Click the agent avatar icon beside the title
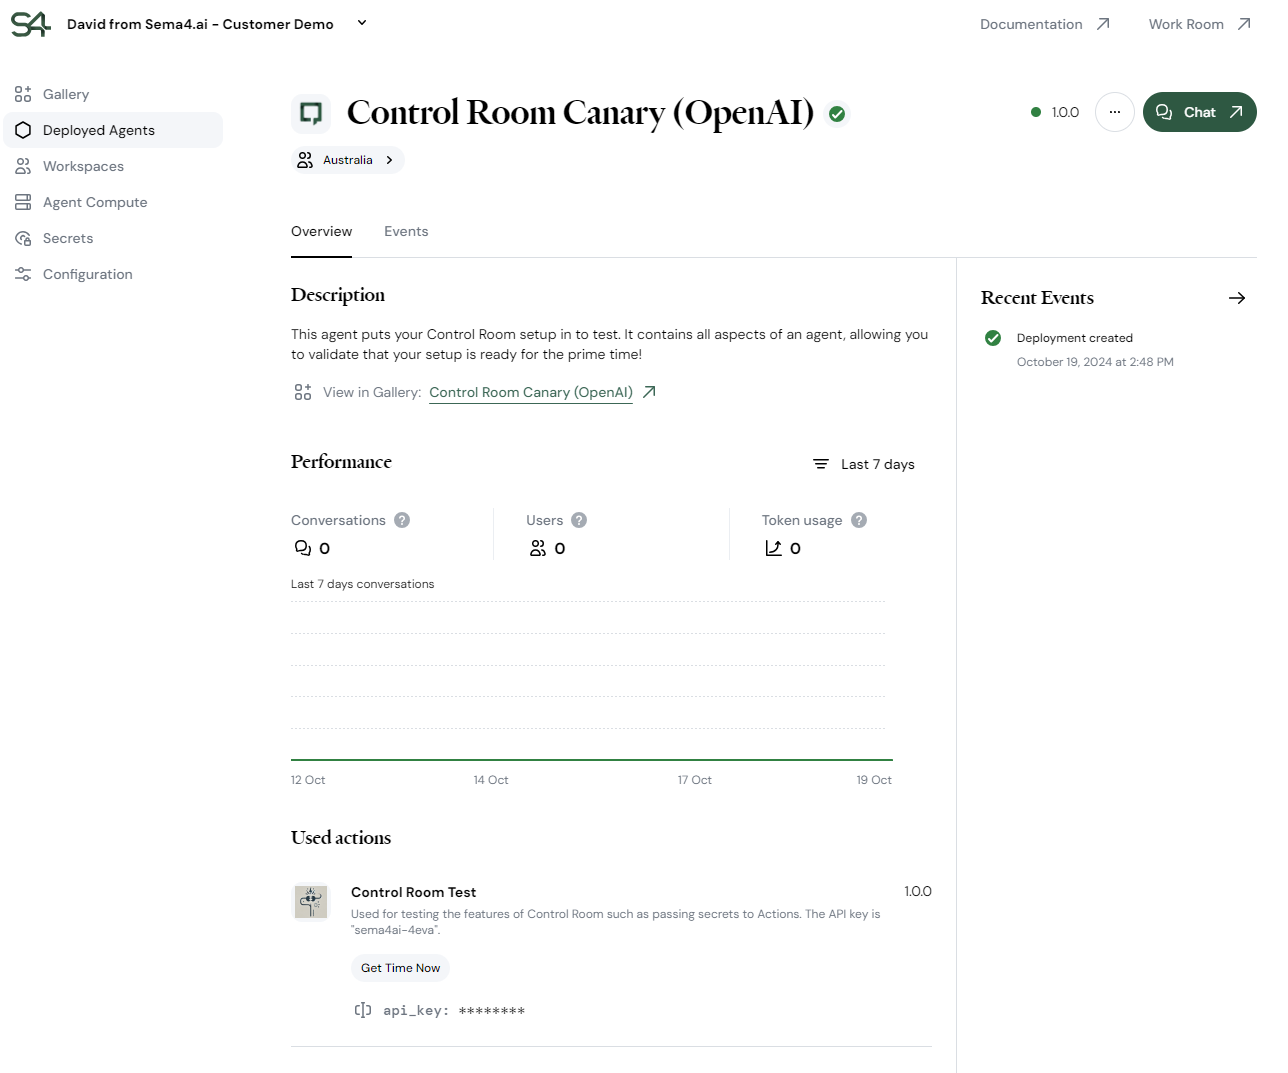Image resolution: width=1288 pixels, height=1073 pixels. (311, 113)
